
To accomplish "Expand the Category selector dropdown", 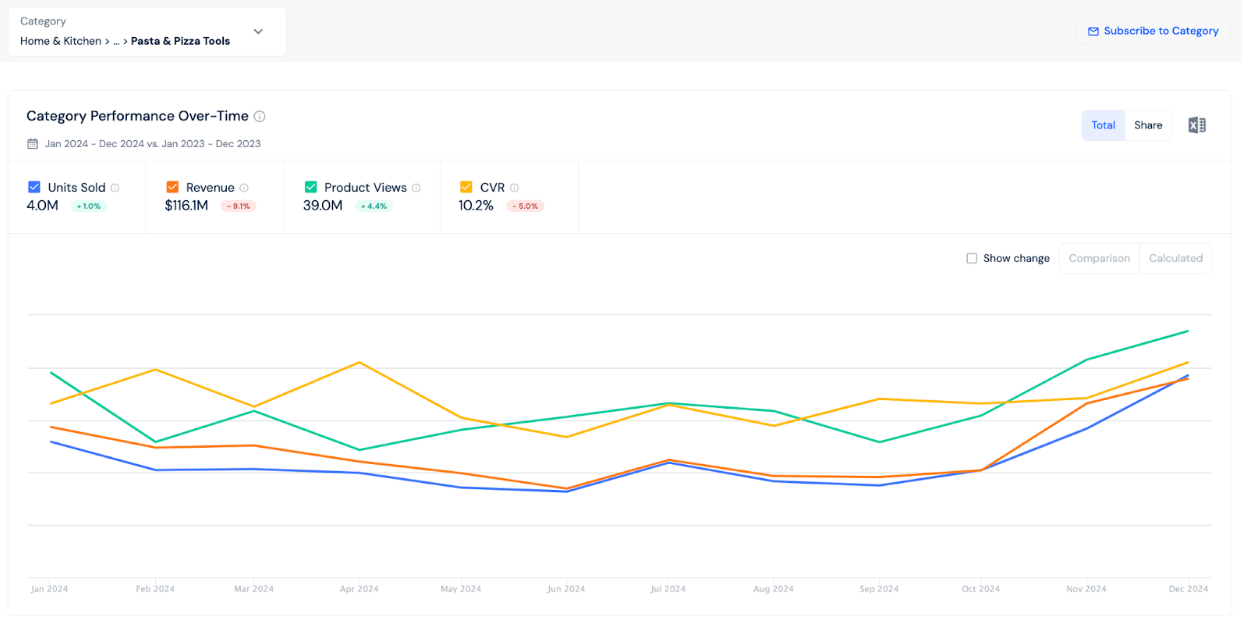I will (258, 31).
